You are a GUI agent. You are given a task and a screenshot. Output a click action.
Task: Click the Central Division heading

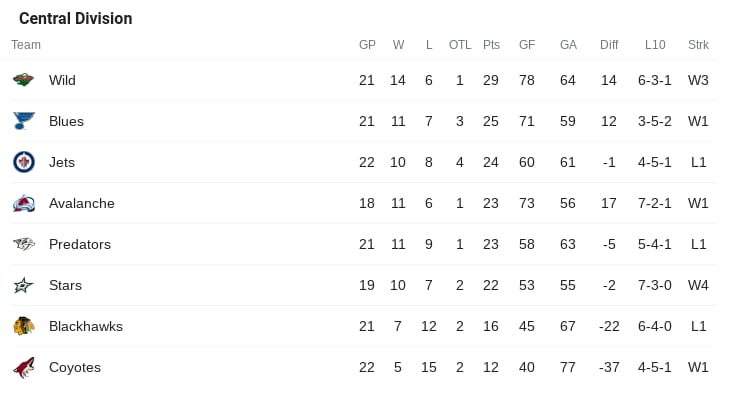[x=76, y=18]
